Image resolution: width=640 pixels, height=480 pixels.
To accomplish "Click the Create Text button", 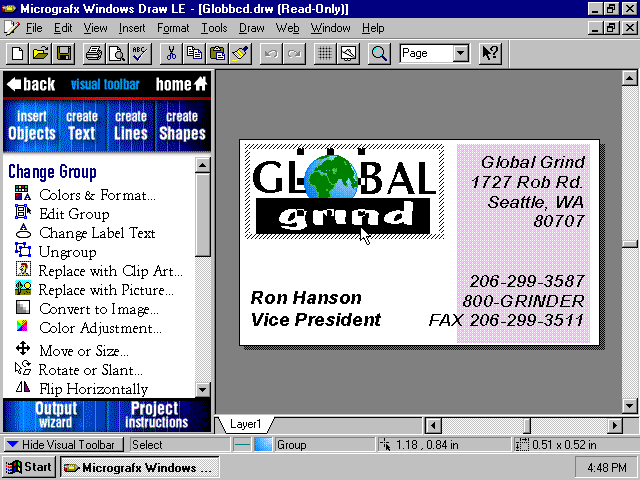I will tap(82, 126).
